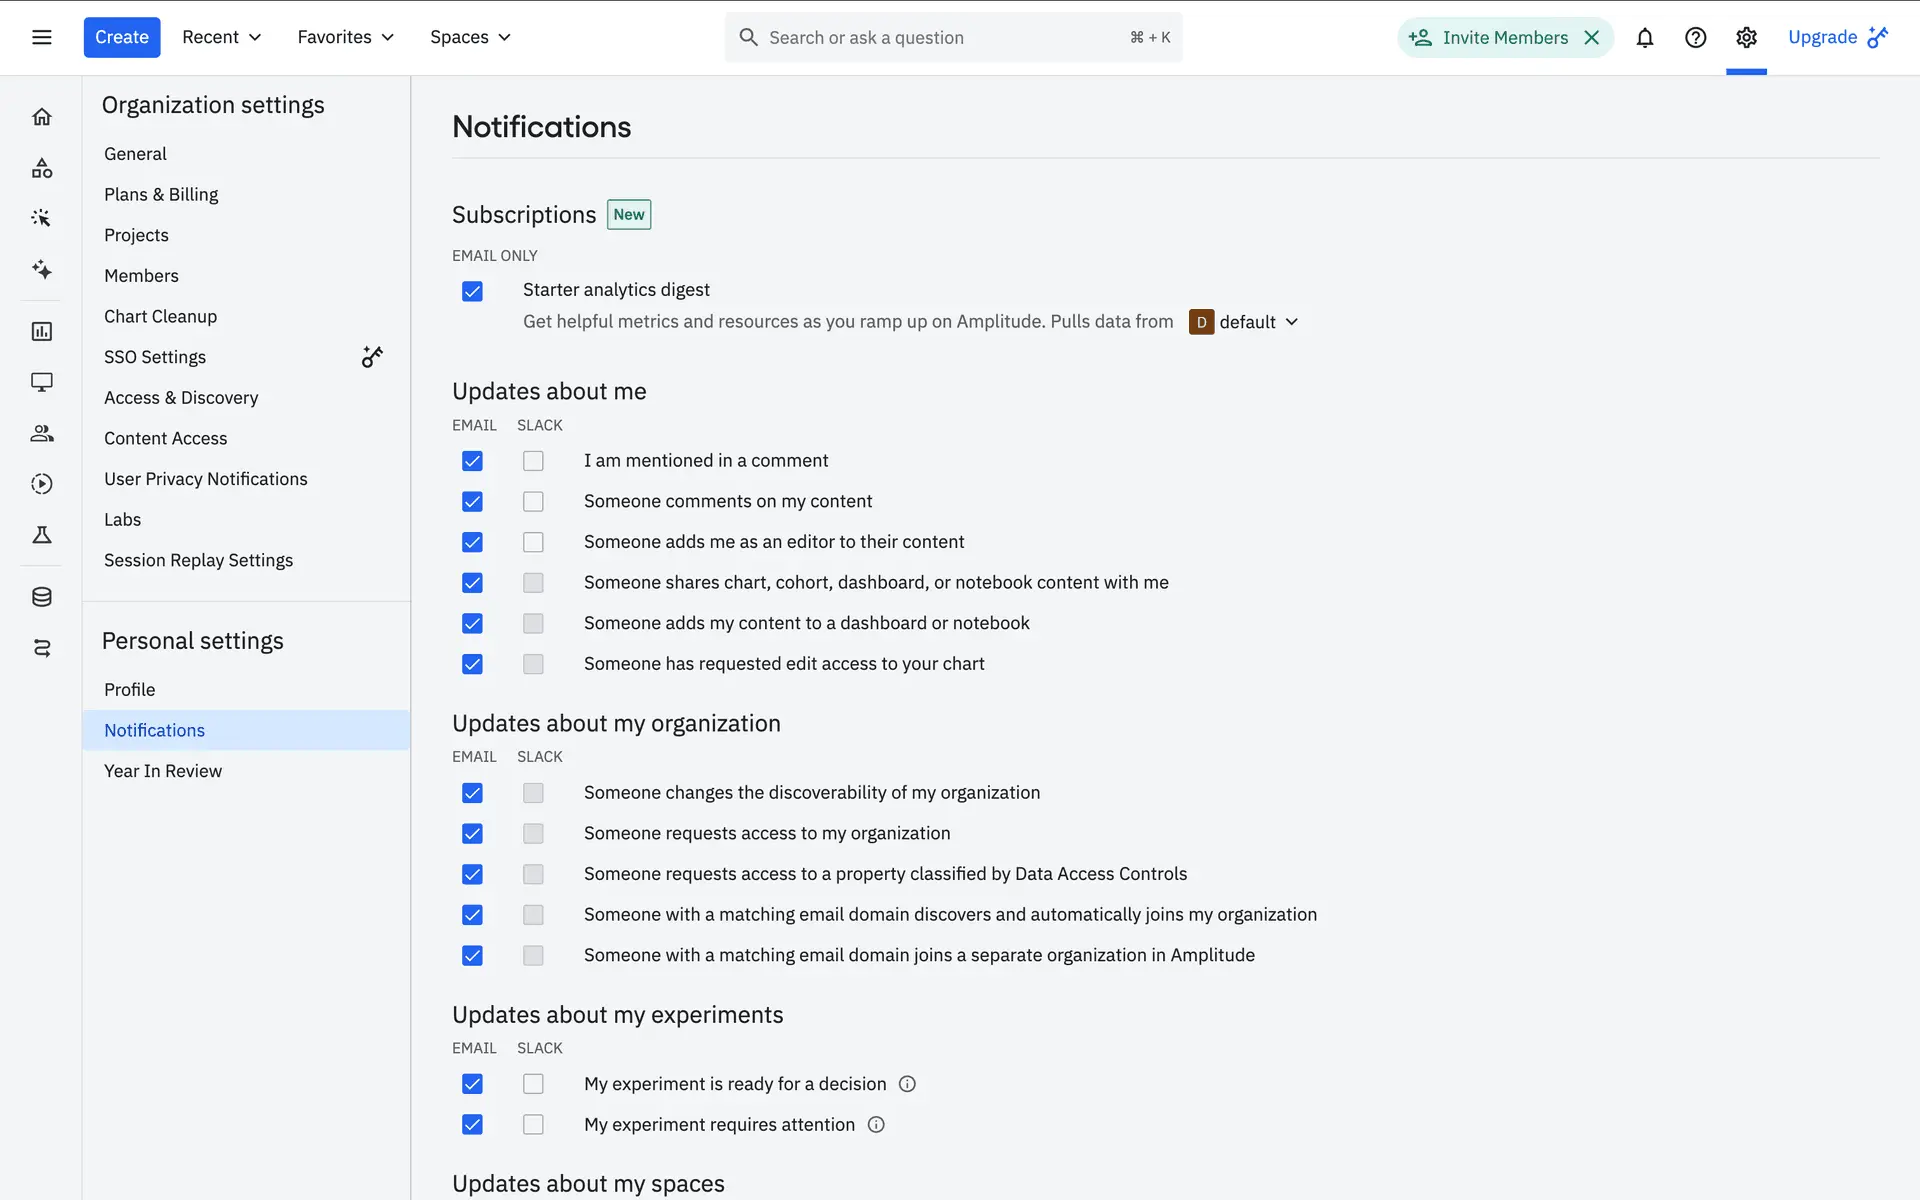This screenshot has height=1200, width=1920.
Task: Expand the default project dropdown
Action: coord(1245,322)
